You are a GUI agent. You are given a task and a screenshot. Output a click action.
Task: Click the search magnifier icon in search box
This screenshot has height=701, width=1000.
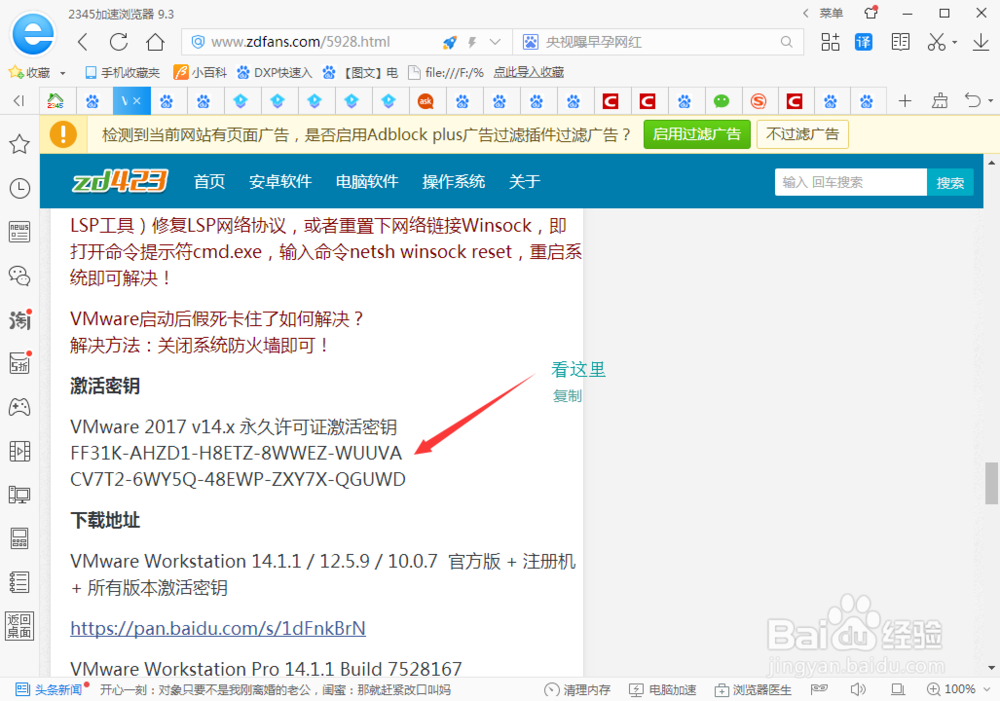coord(786,42)
